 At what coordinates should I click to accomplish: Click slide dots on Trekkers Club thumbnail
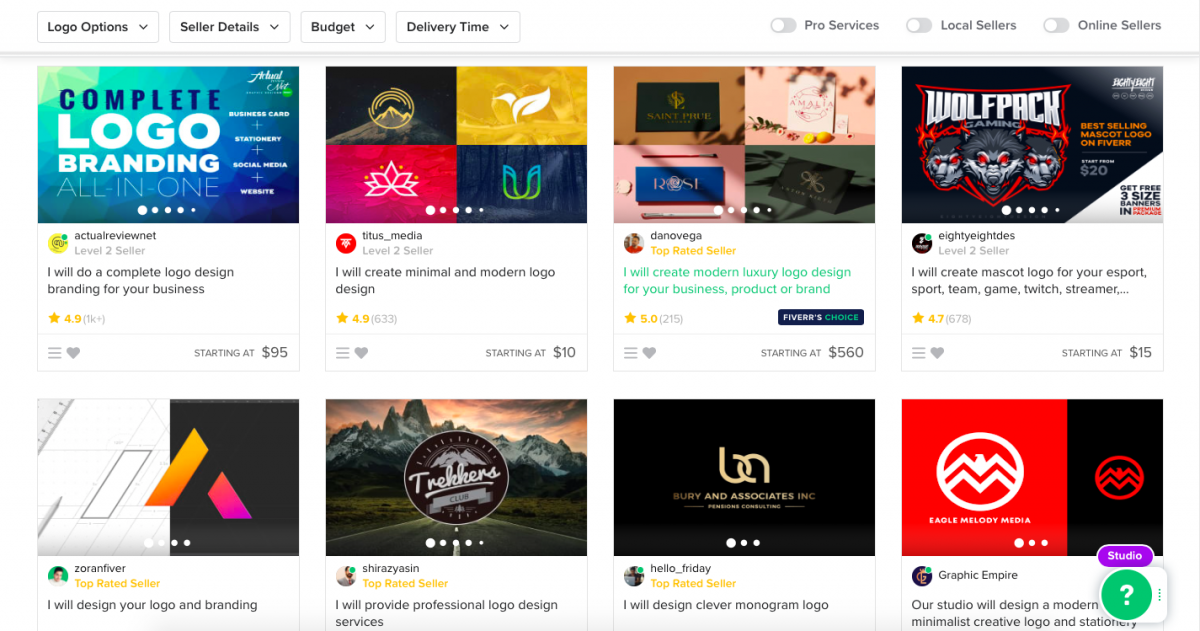pos(456,543)
